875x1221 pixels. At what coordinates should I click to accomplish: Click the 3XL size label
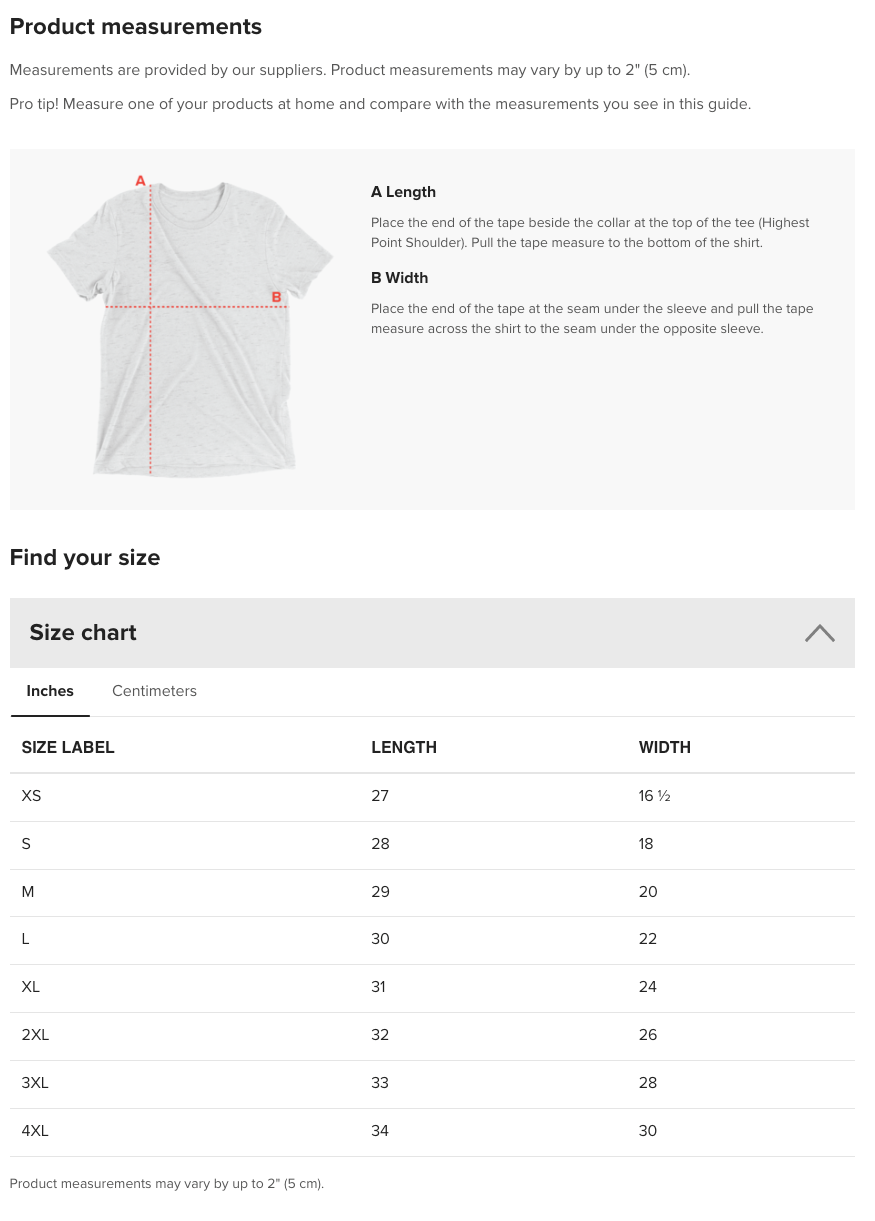pos(35,1083)
